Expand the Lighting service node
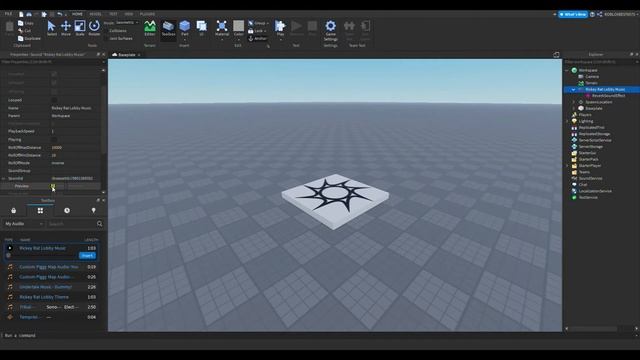Image resolution: width=640 pixels, height=360 pixels. 567,121
